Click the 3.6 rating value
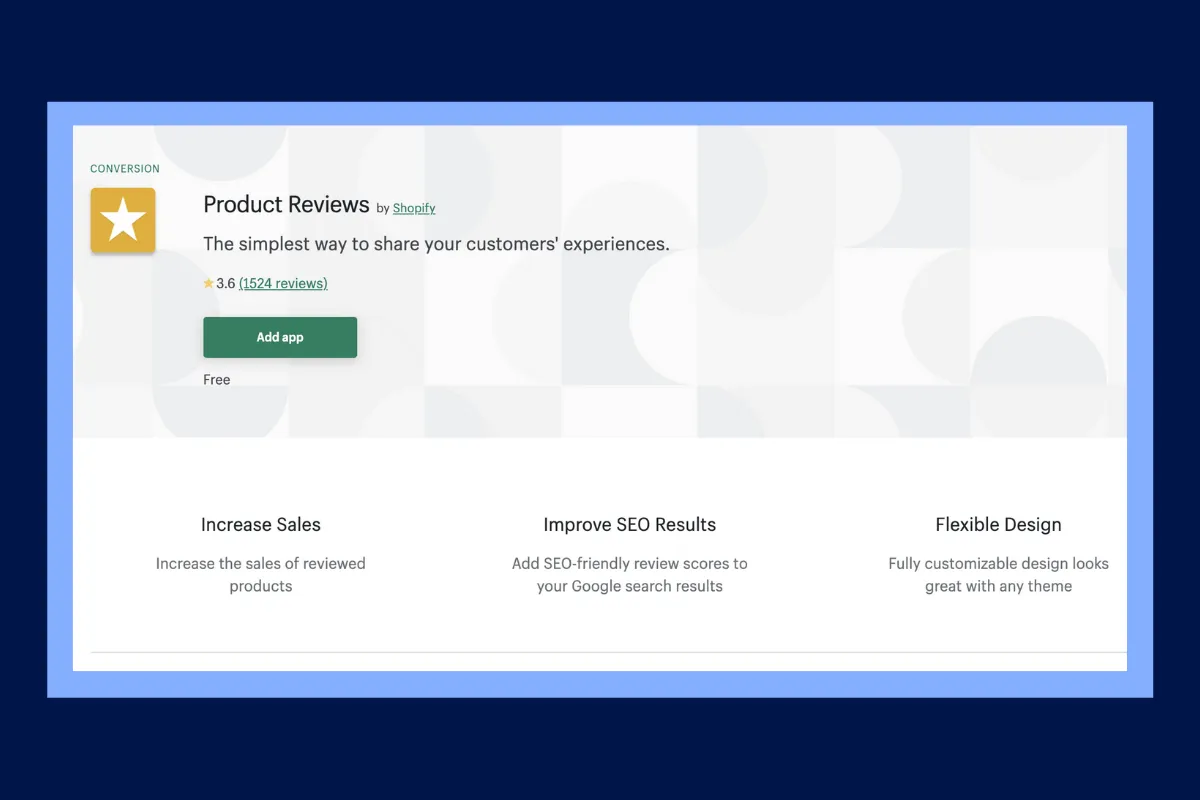 tap(226, 284)
